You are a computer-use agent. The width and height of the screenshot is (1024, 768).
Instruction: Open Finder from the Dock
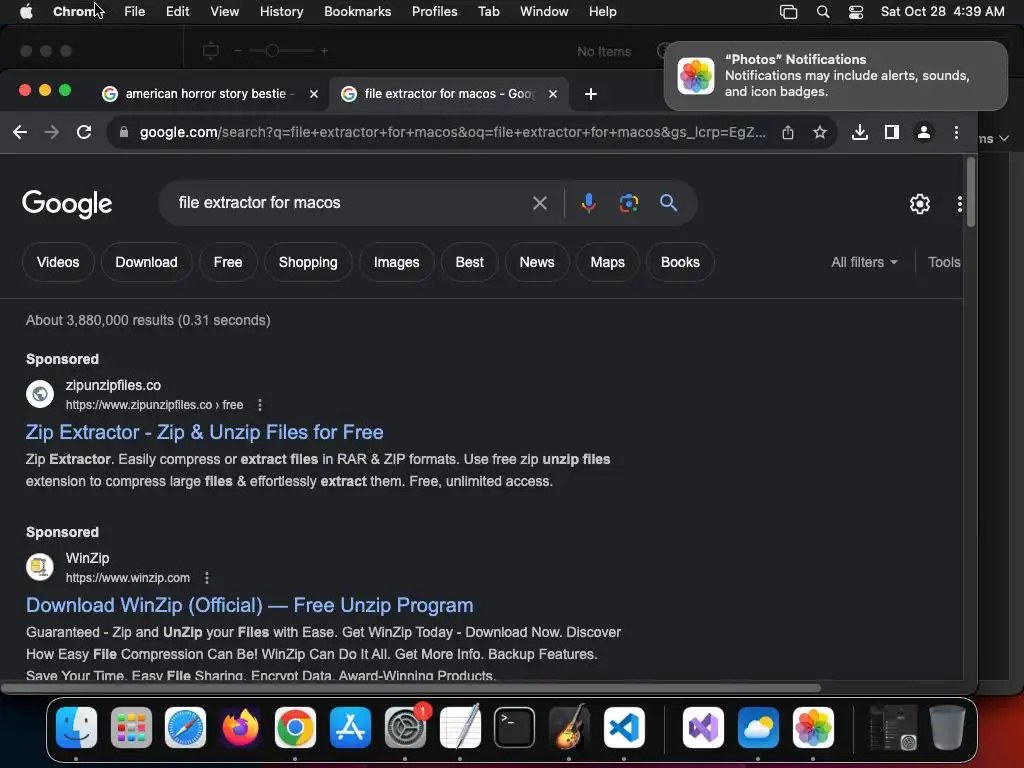click(x=76, y=728)
